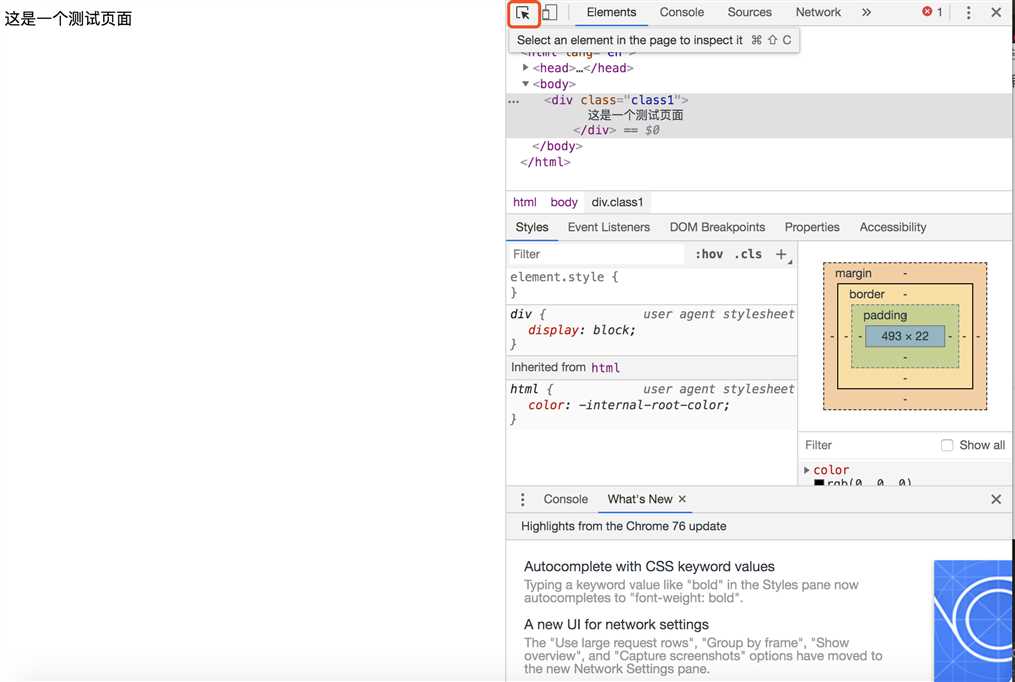Expand the color computed property
1015x682 pixels.
(807, 470)
